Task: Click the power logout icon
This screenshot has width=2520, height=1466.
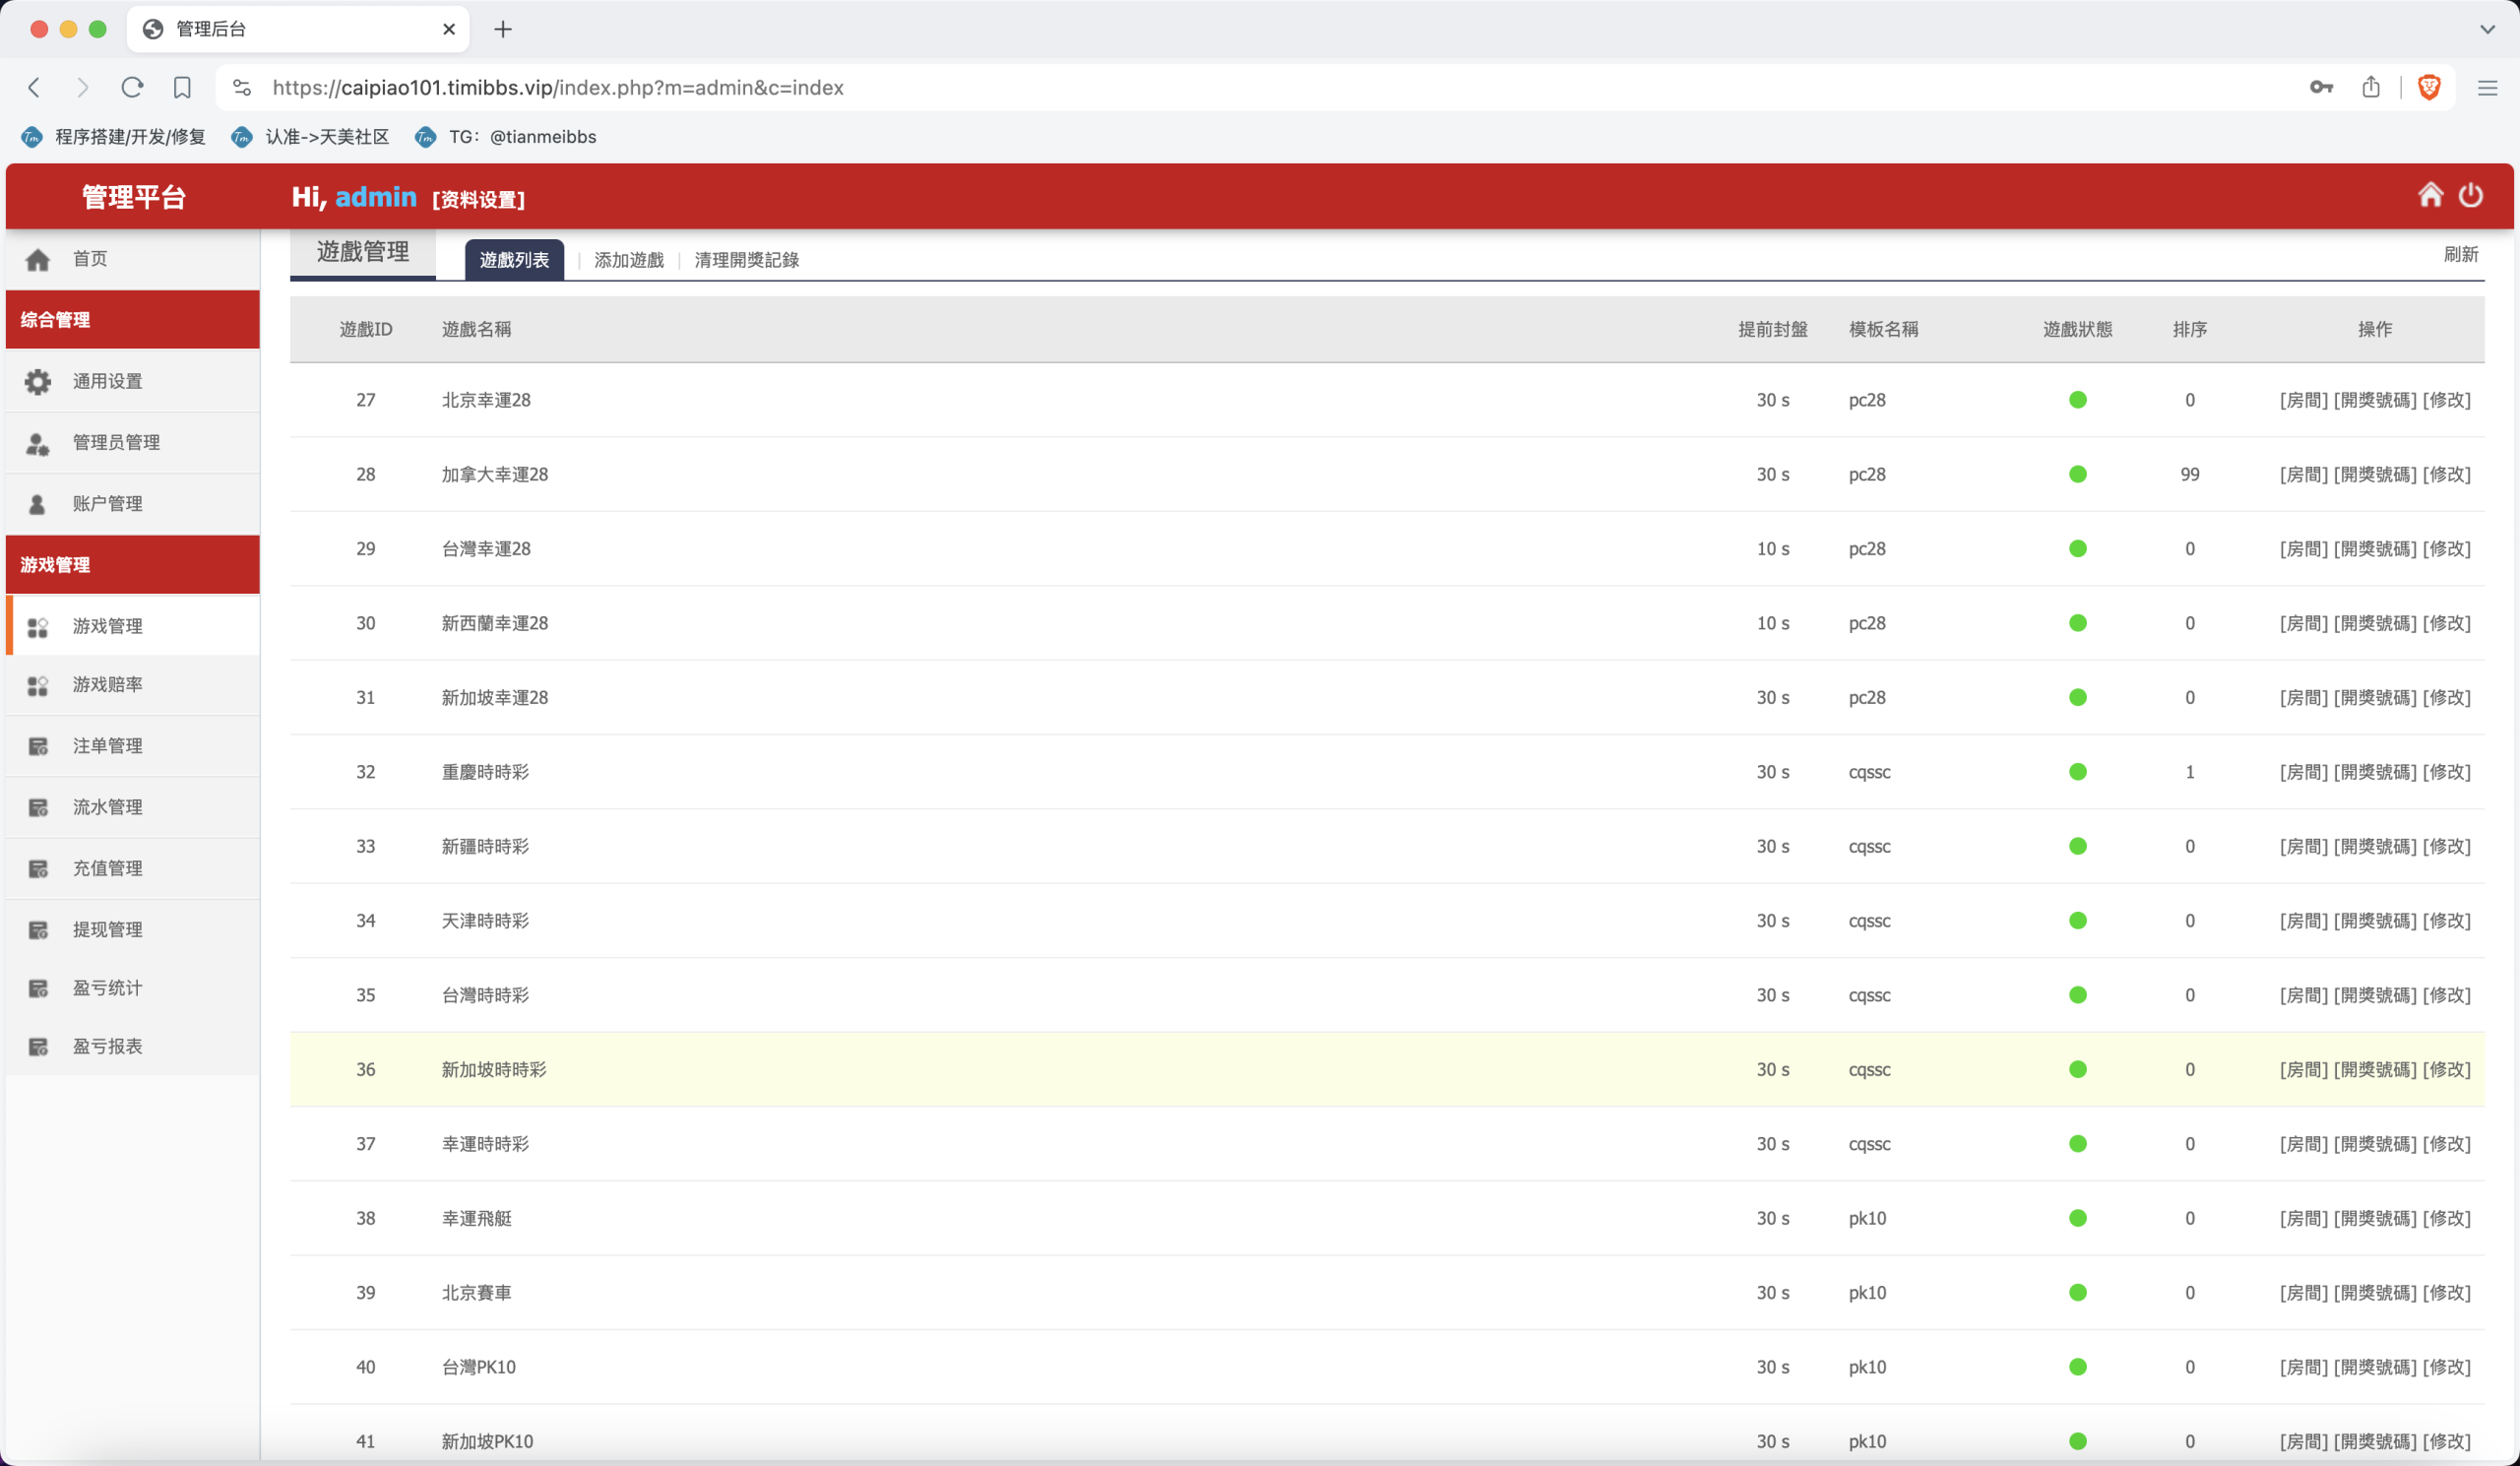Action: 2470,195
